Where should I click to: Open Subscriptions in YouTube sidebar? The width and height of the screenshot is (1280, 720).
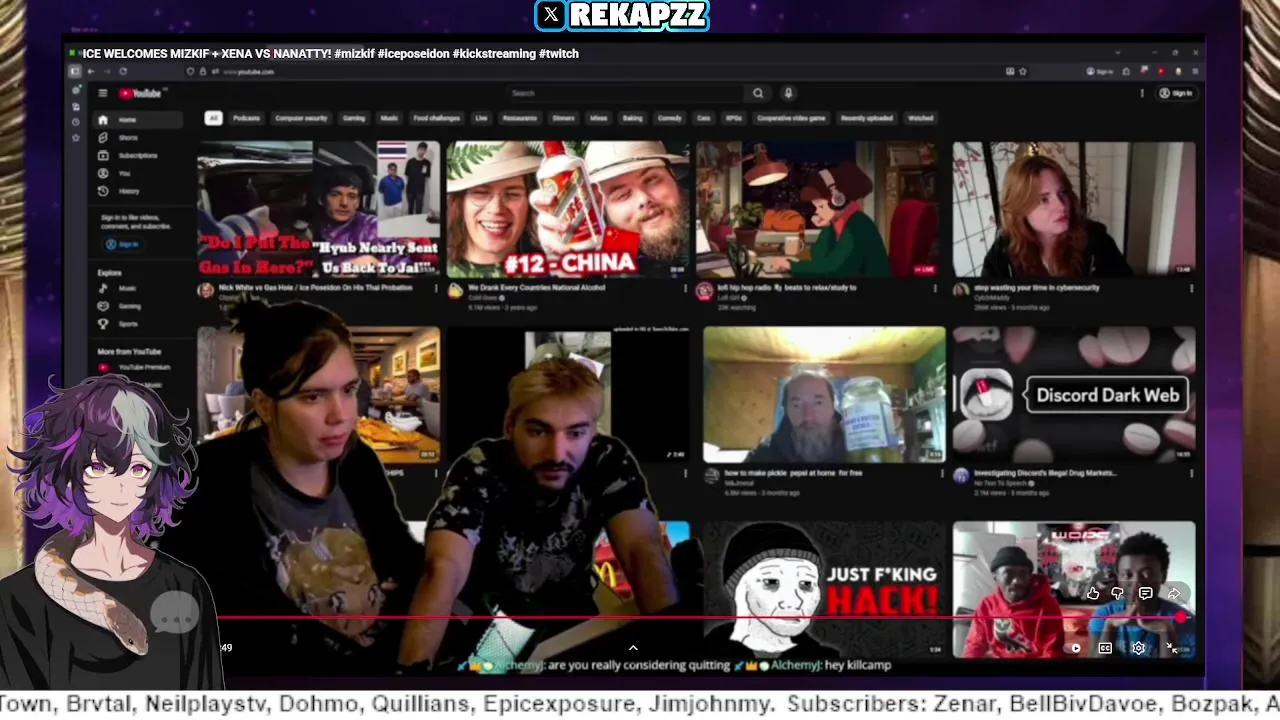click(x=138, y=156)
